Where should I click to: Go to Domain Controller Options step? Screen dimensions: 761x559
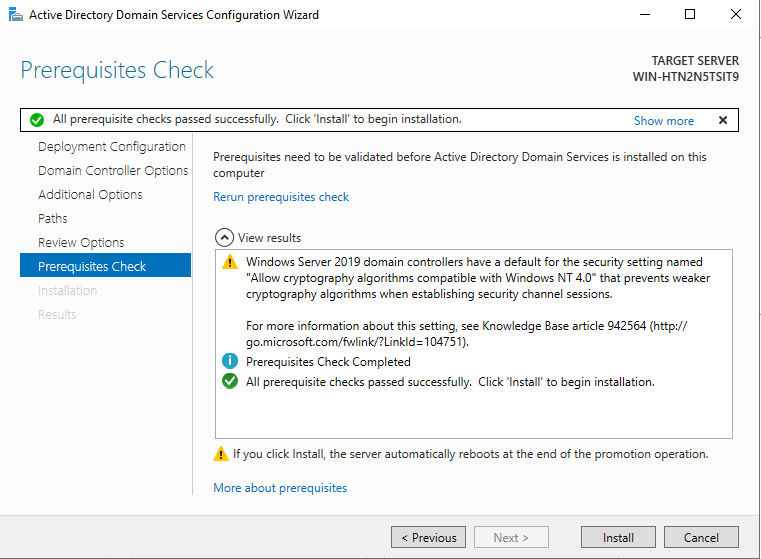point(113,170)
